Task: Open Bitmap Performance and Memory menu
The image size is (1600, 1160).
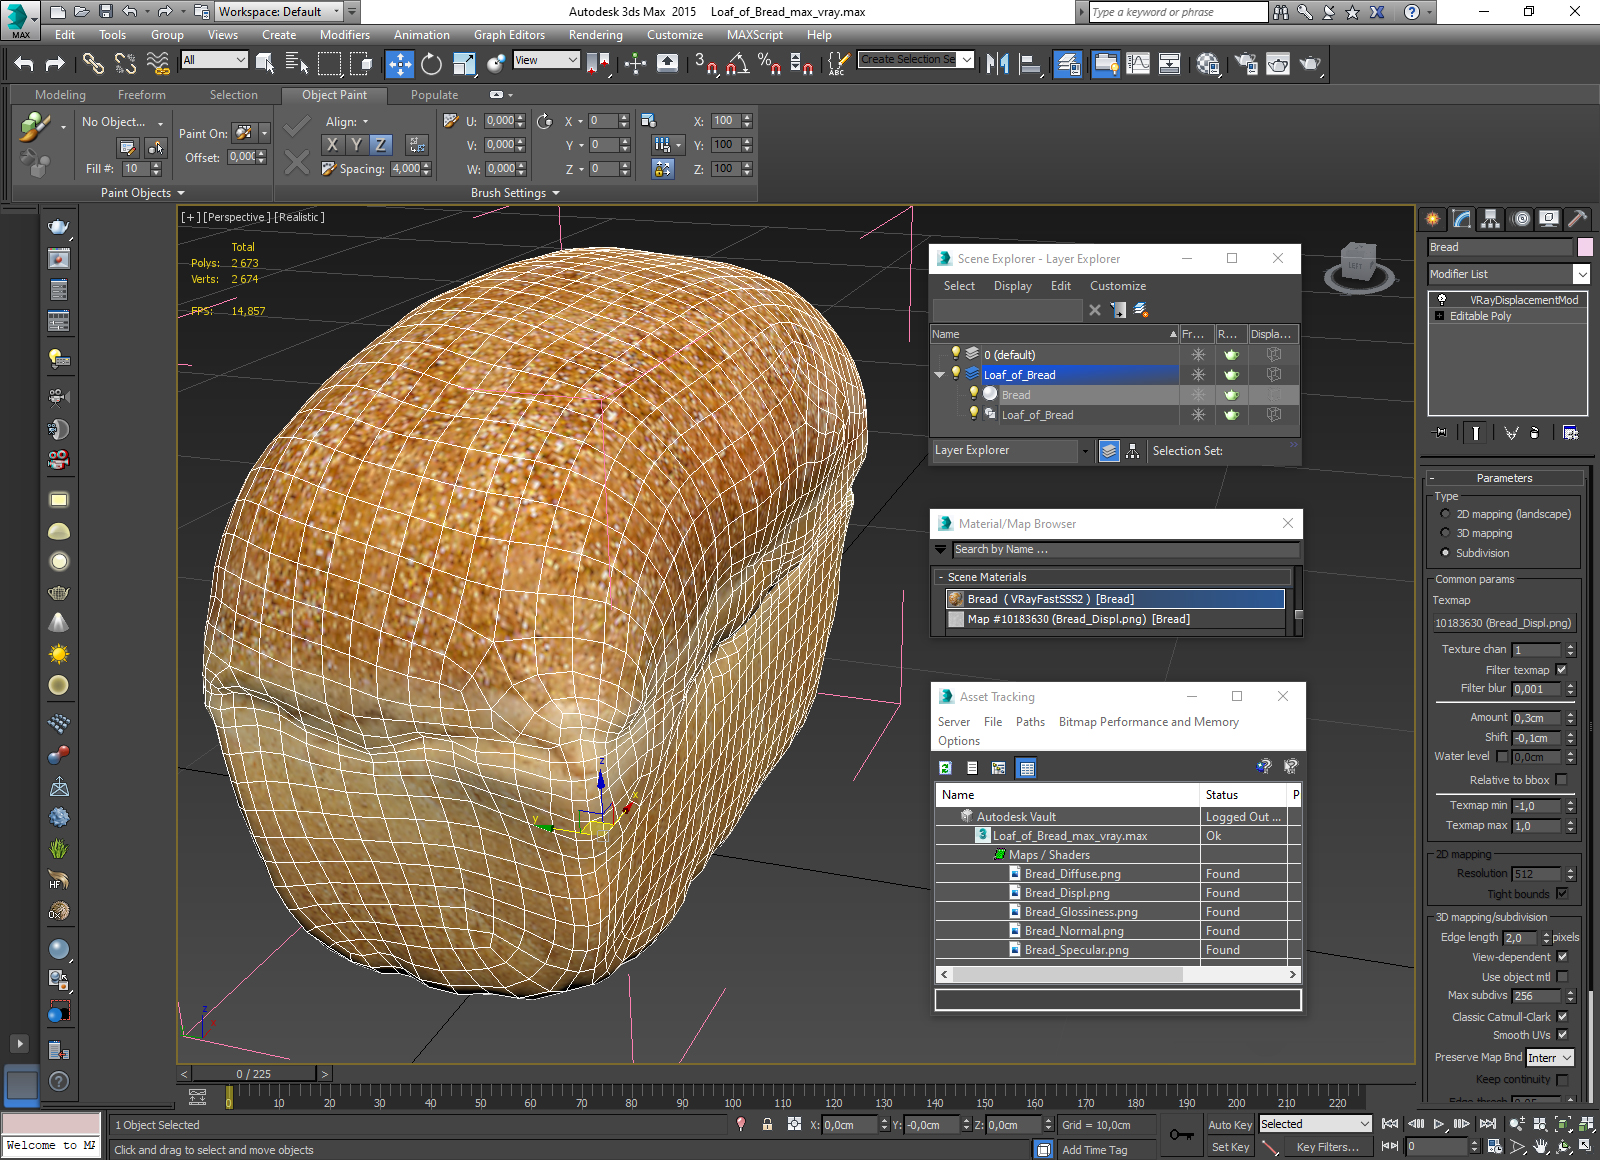Action: (x=1148, y=722)
